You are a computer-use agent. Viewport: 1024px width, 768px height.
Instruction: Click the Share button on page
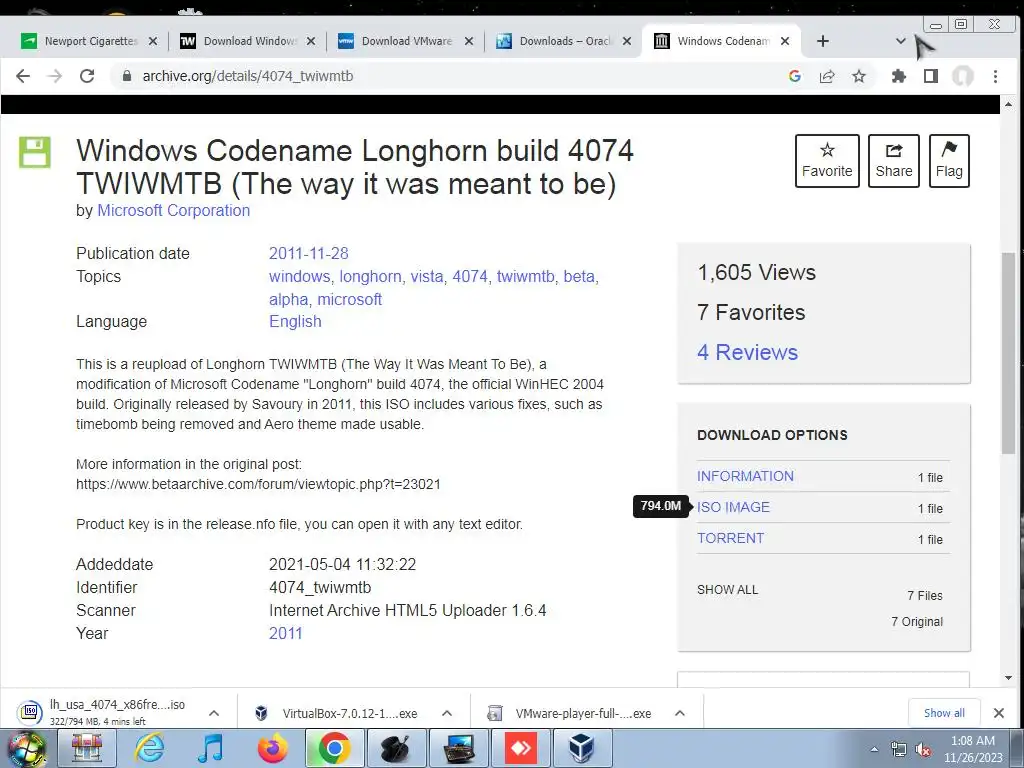(x=893, y=161)
